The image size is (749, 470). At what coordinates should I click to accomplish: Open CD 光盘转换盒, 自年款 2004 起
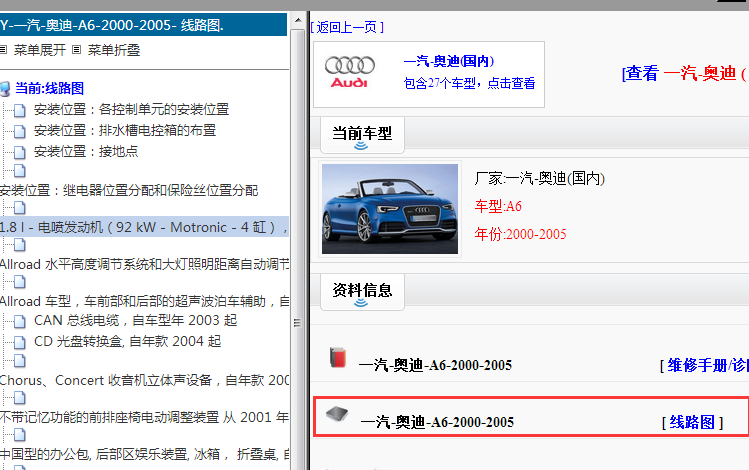tap(128, 341)
